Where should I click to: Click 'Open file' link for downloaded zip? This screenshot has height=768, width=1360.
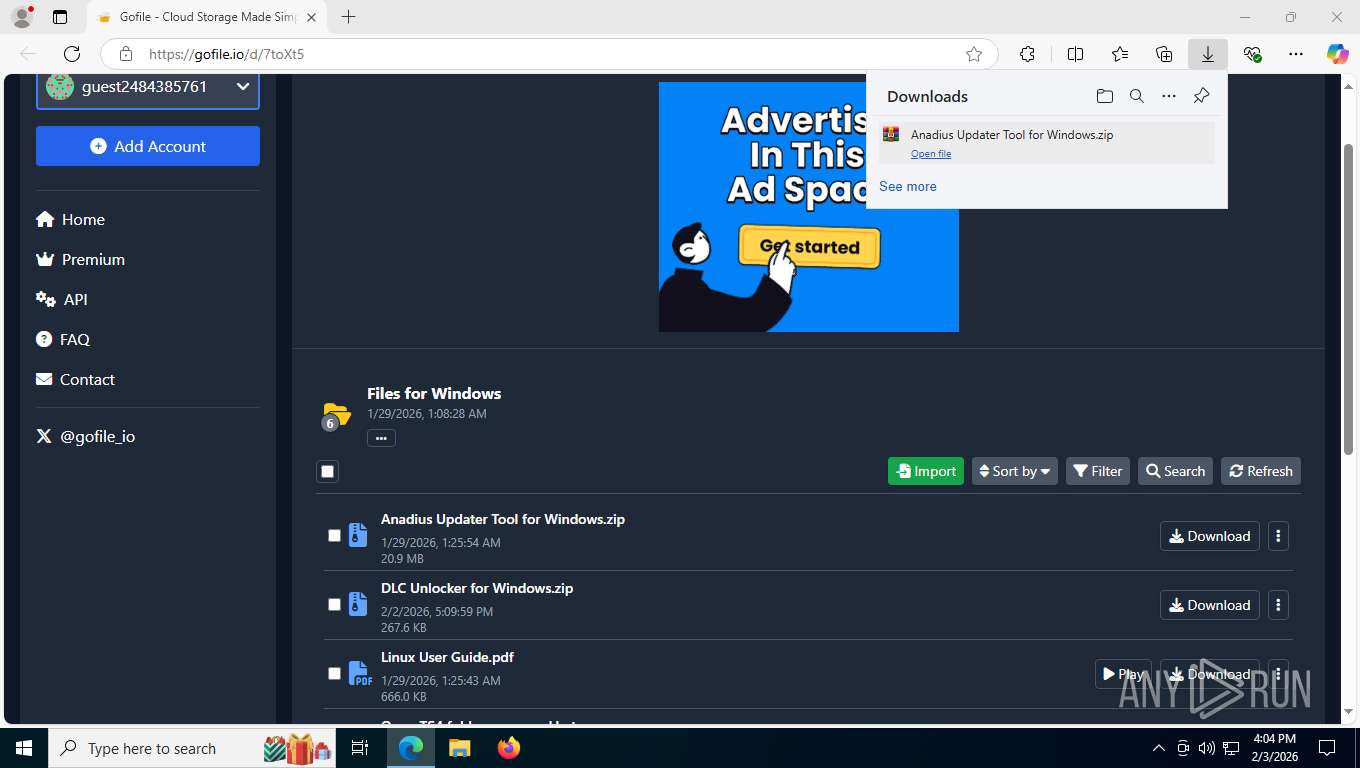(x=931, y=154)
